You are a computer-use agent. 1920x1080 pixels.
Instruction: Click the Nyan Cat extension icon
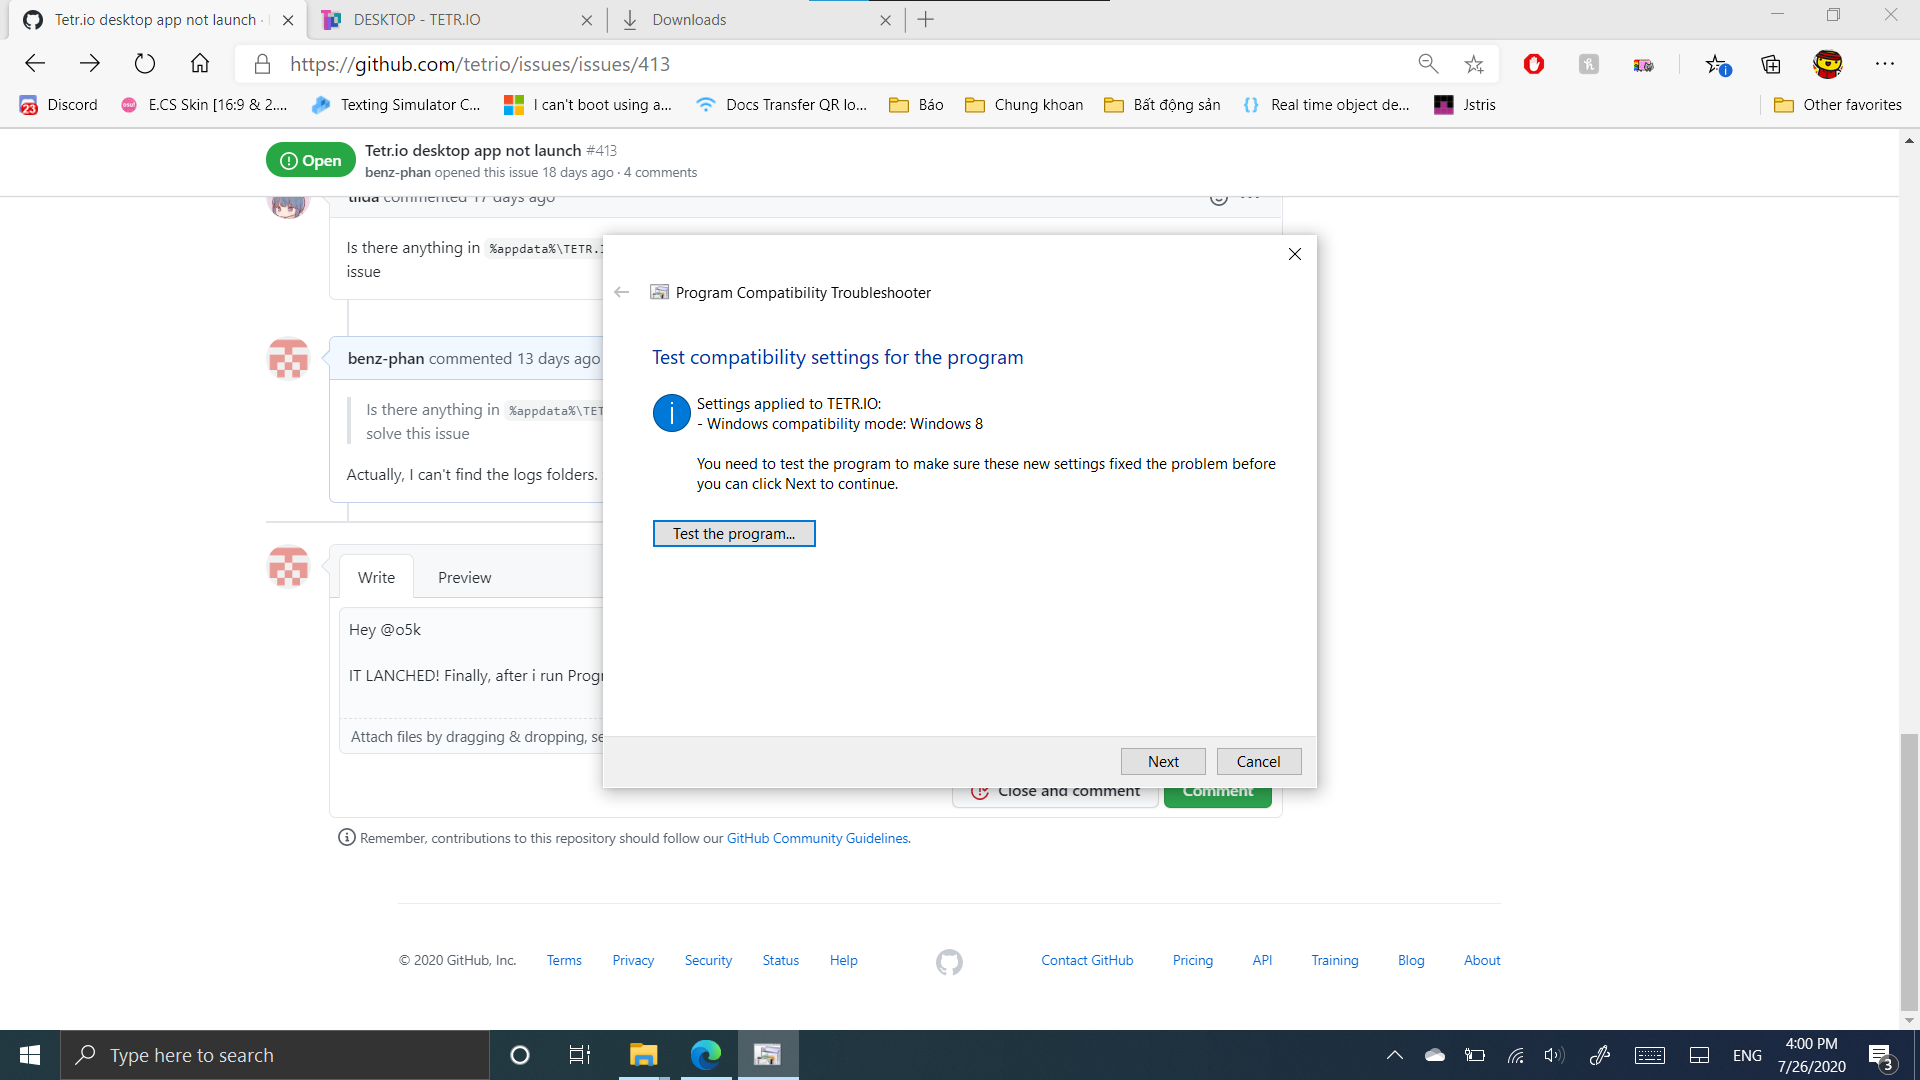point(1643,64)
